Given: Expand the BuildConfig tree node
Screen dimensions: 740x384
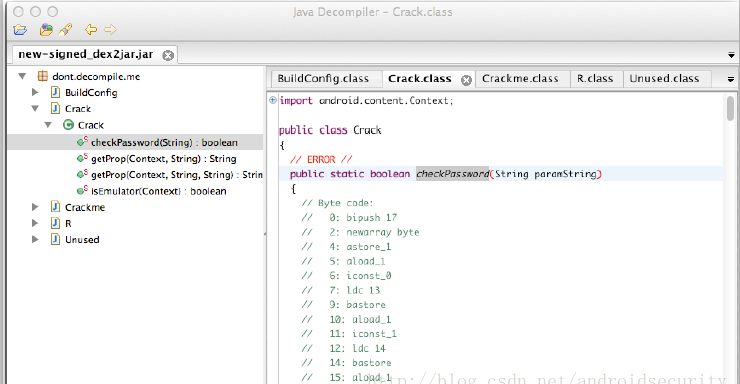Looking at the screenshot, I should point(35,92).
